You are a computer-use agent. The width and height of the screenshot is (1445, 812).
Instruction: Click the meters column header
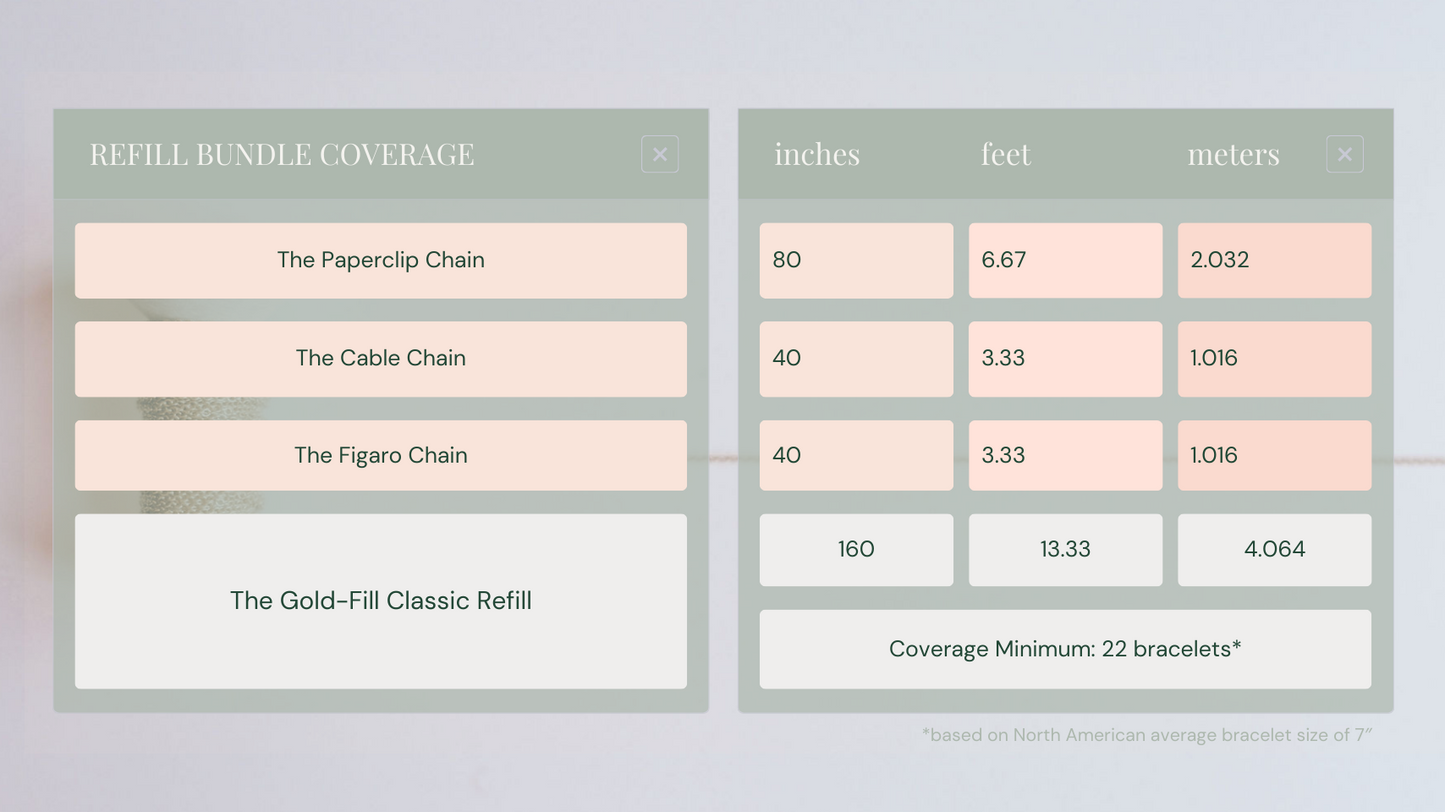[x=1233, y=154]
